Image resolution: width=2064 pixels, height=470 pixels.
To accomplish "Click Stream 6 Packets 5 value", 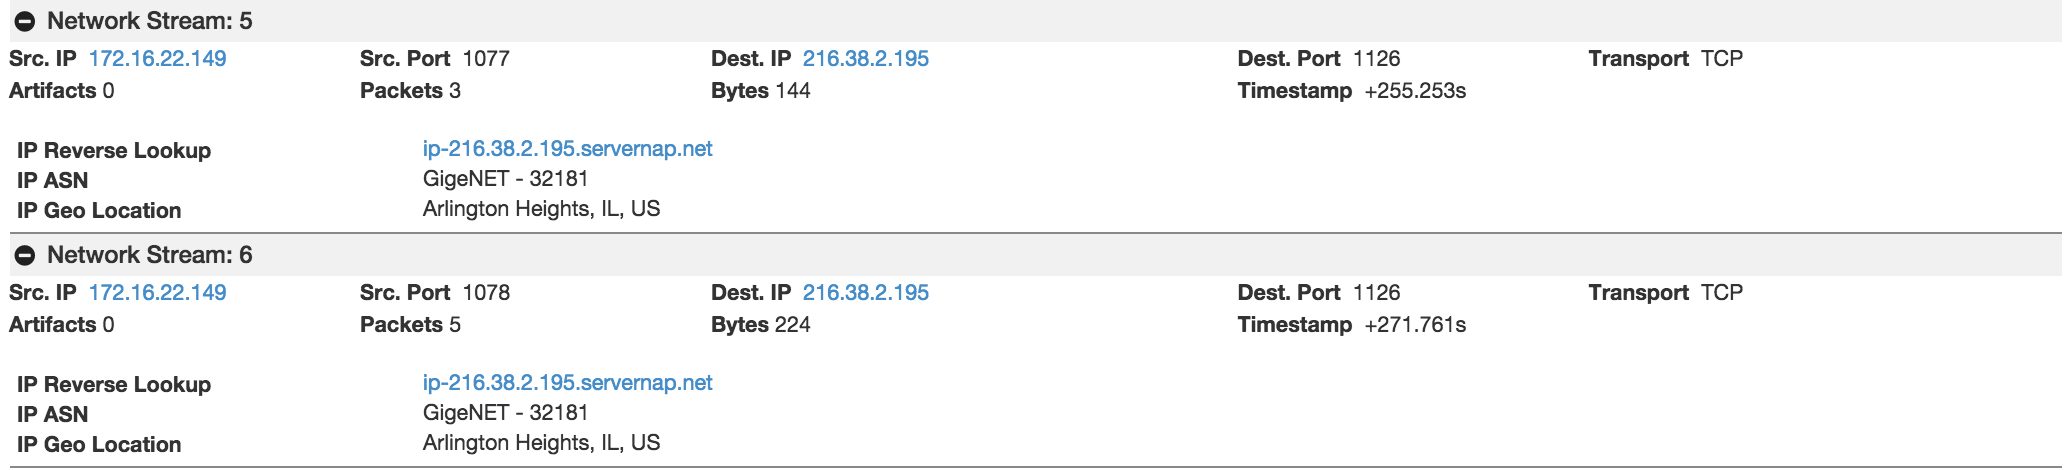I will pos(455,325).
